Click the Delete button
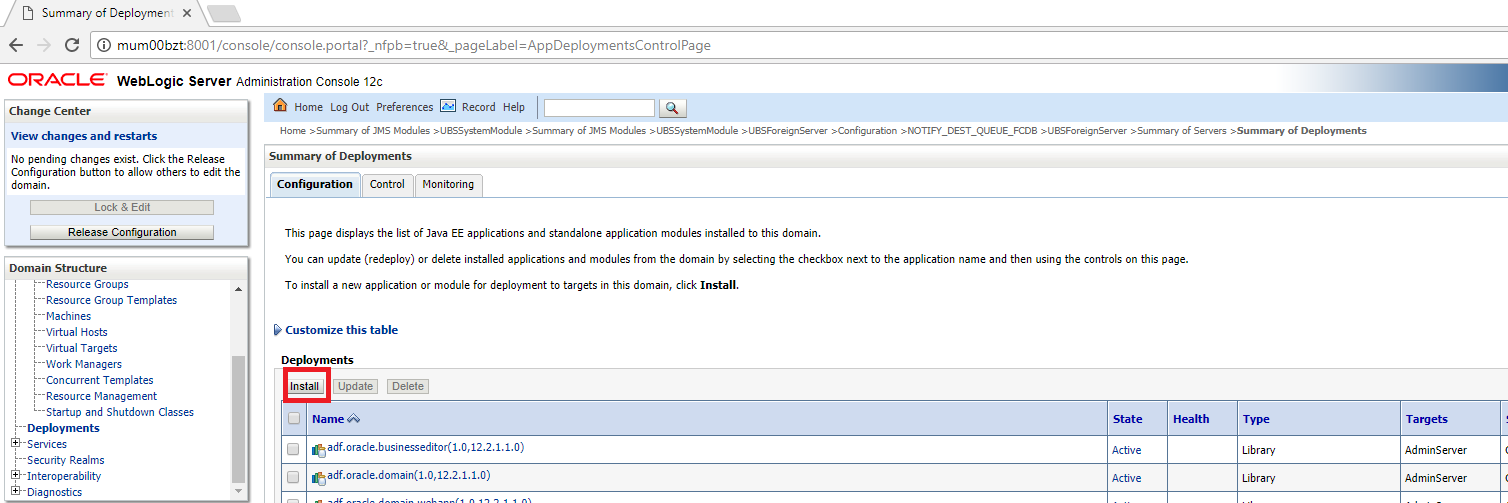Viewport: 1508px width, 503px height. coord(408,386)
